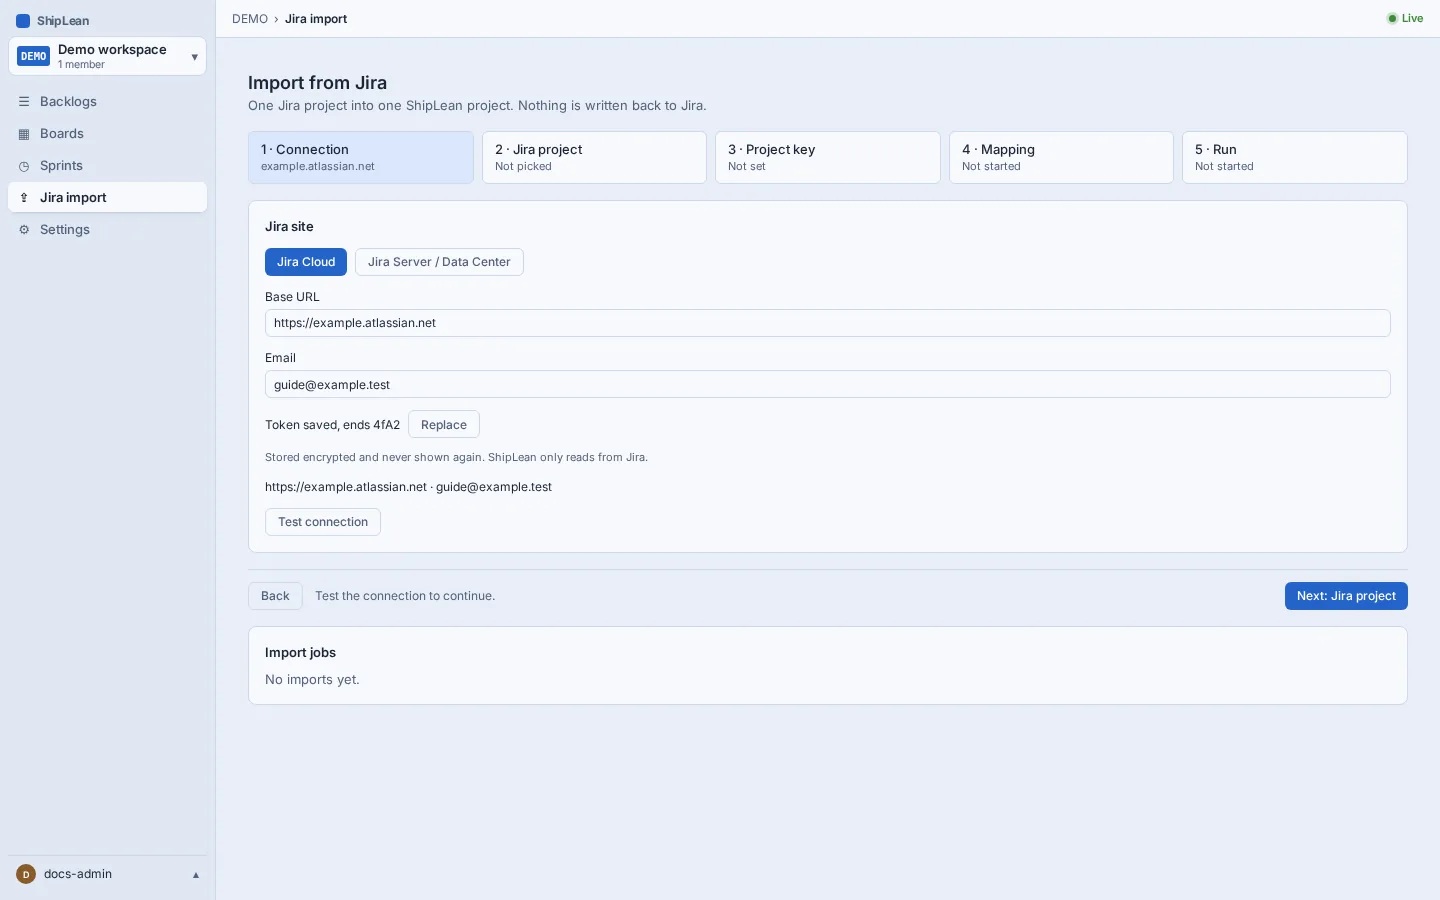Click the 'Token saved, ends 4fA2' text
The image size is (1440, 900).
(332, 425)
